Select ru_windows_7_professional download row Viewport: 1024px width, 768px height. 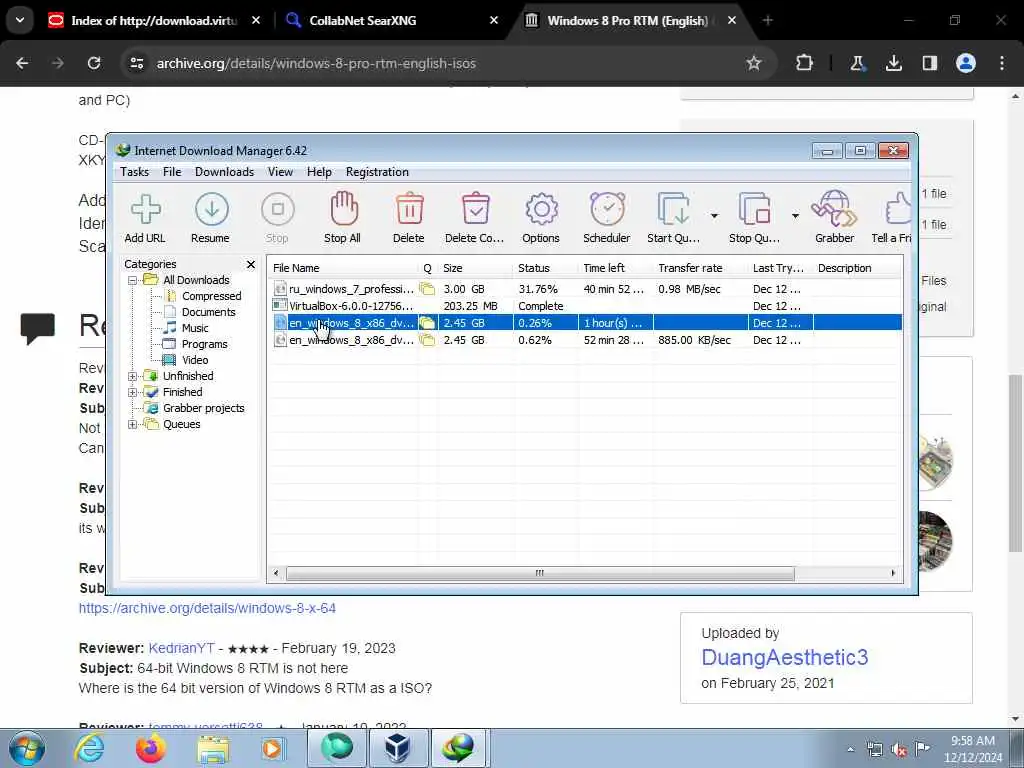coord(586,289)
